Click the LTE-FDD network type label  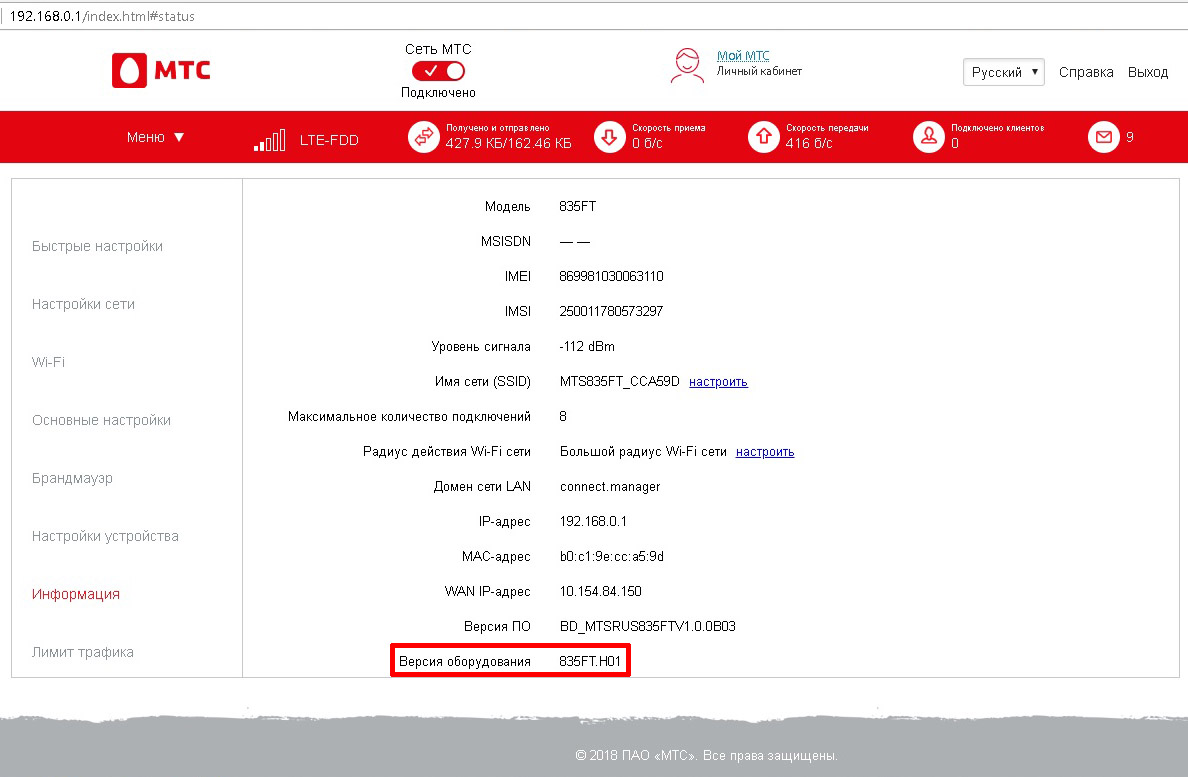pos(329,140)
